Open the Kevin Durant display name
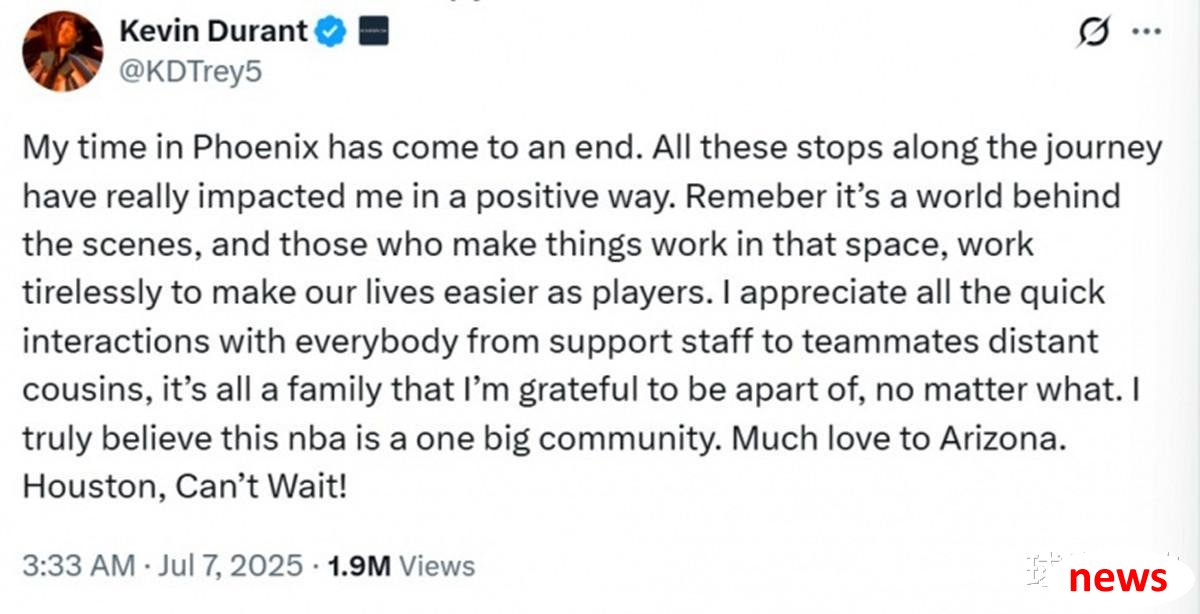 point(213,32)
